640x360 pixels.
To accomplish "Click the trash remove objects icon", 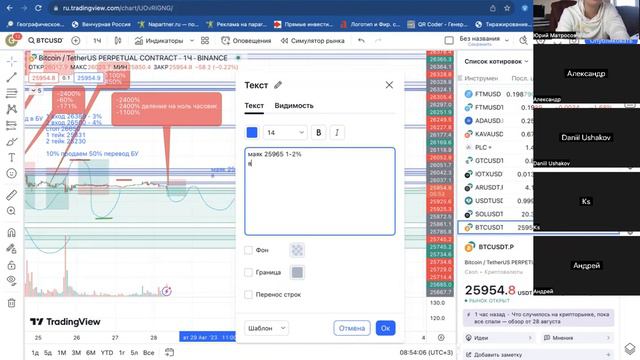I will pyautogui.click(x=11, y=302).
